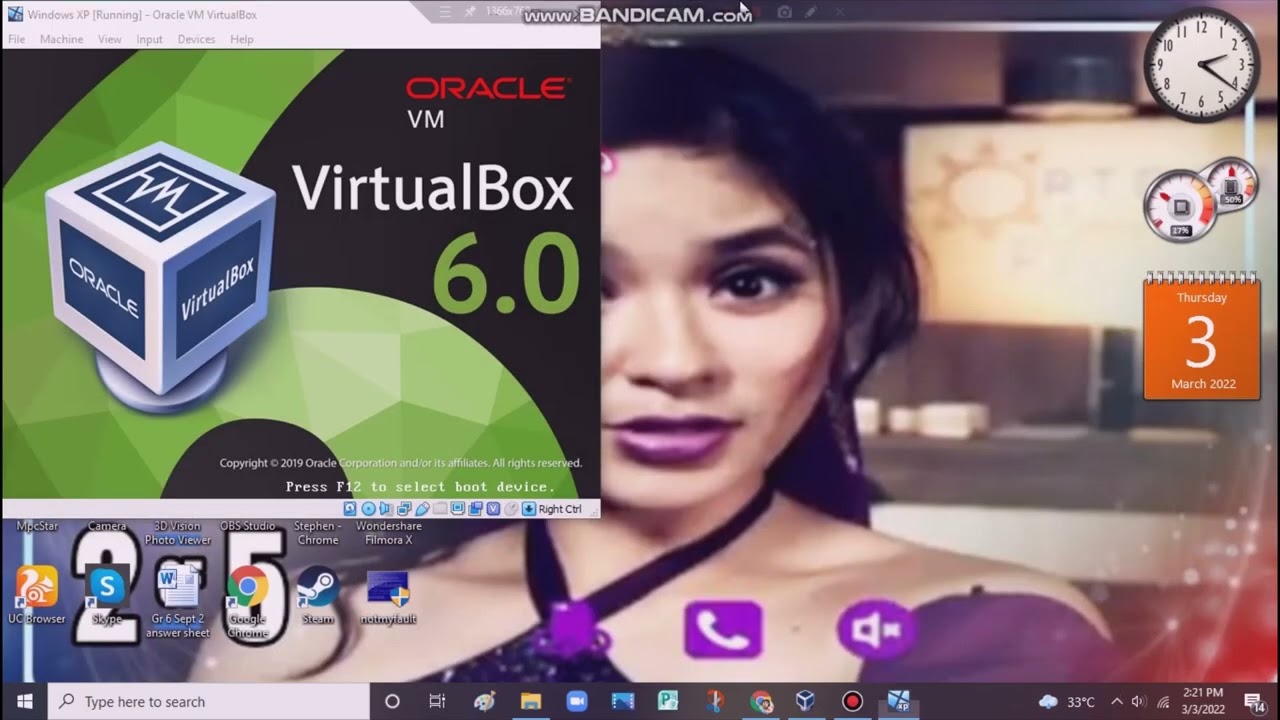The height and width of the screenshot is (720, 1280).
Task: Click the keyboard capture arrow icon
Action: (x=529, y=509)
